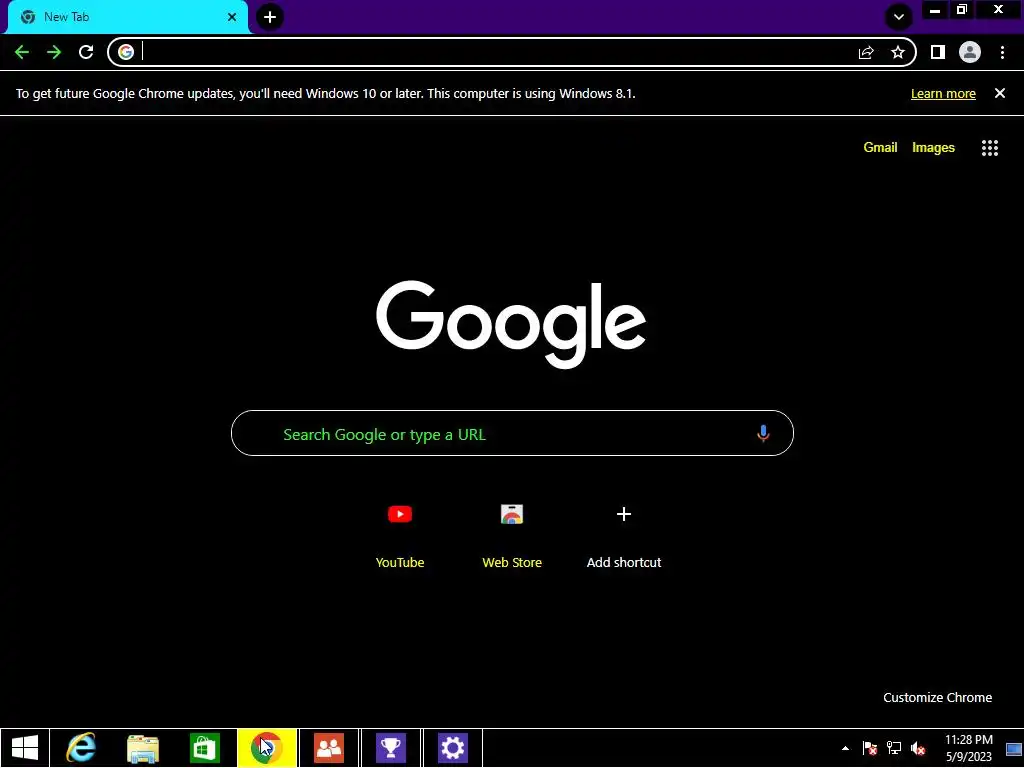Open the Google apps grid

(990, 148)
